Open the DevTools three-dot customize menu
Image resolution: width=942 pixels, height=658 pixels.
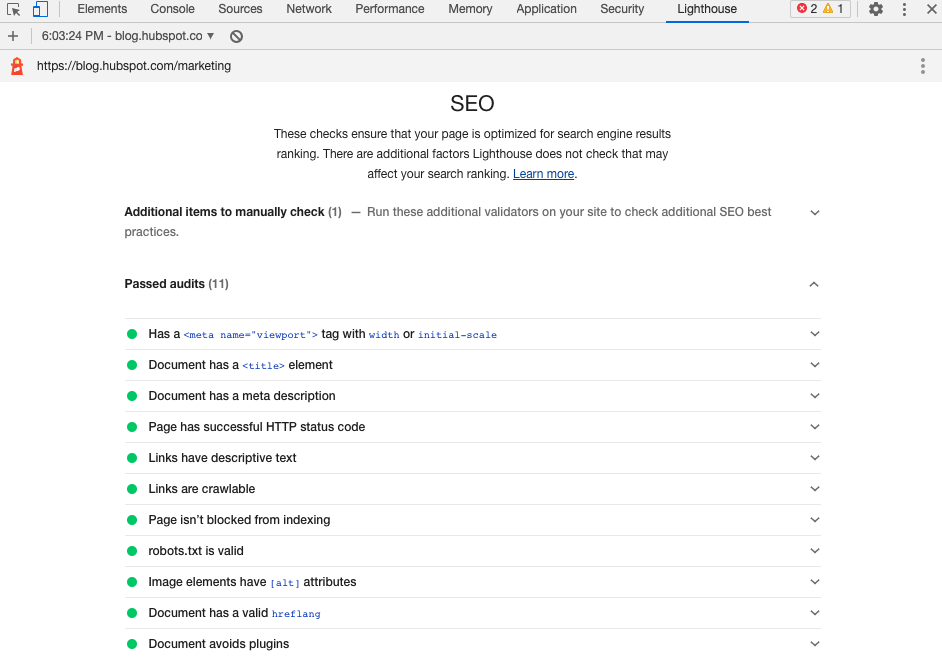click(x=904, y=9)
